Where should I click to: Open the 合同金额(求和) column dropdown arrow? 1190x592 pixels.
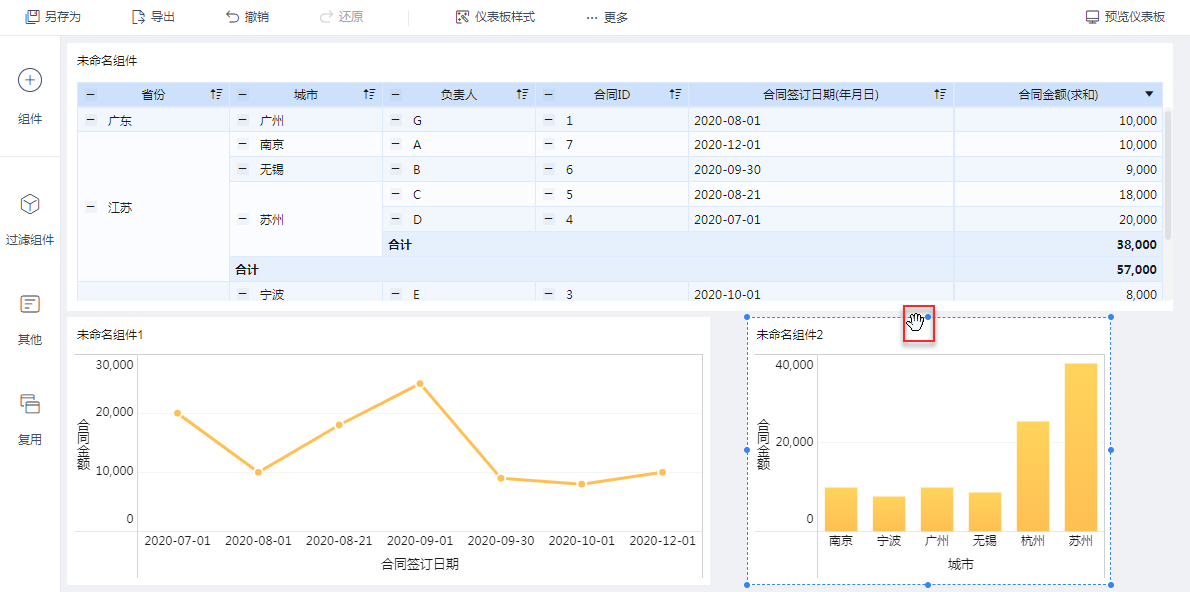[1149, 94]
